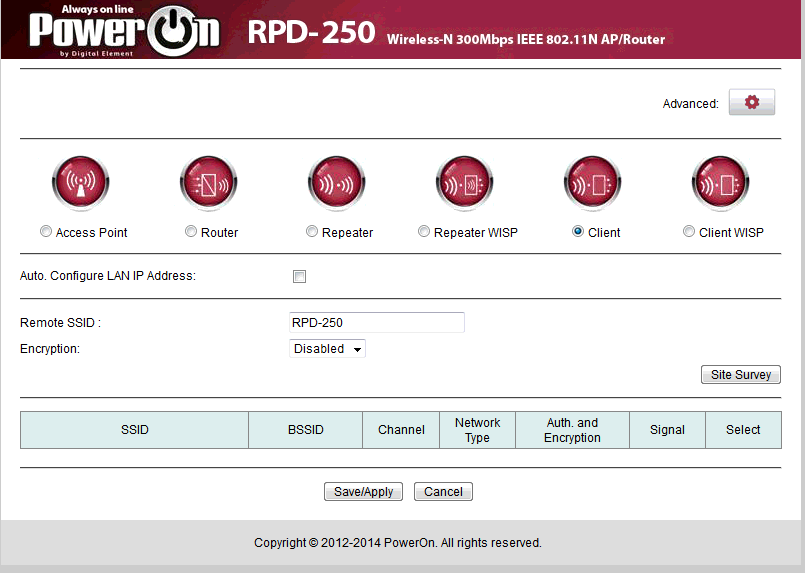This screenshot has width=805, height=573.
Task: Select Access Point radio button
Action: pyautogui.click(x=46, y=232)
